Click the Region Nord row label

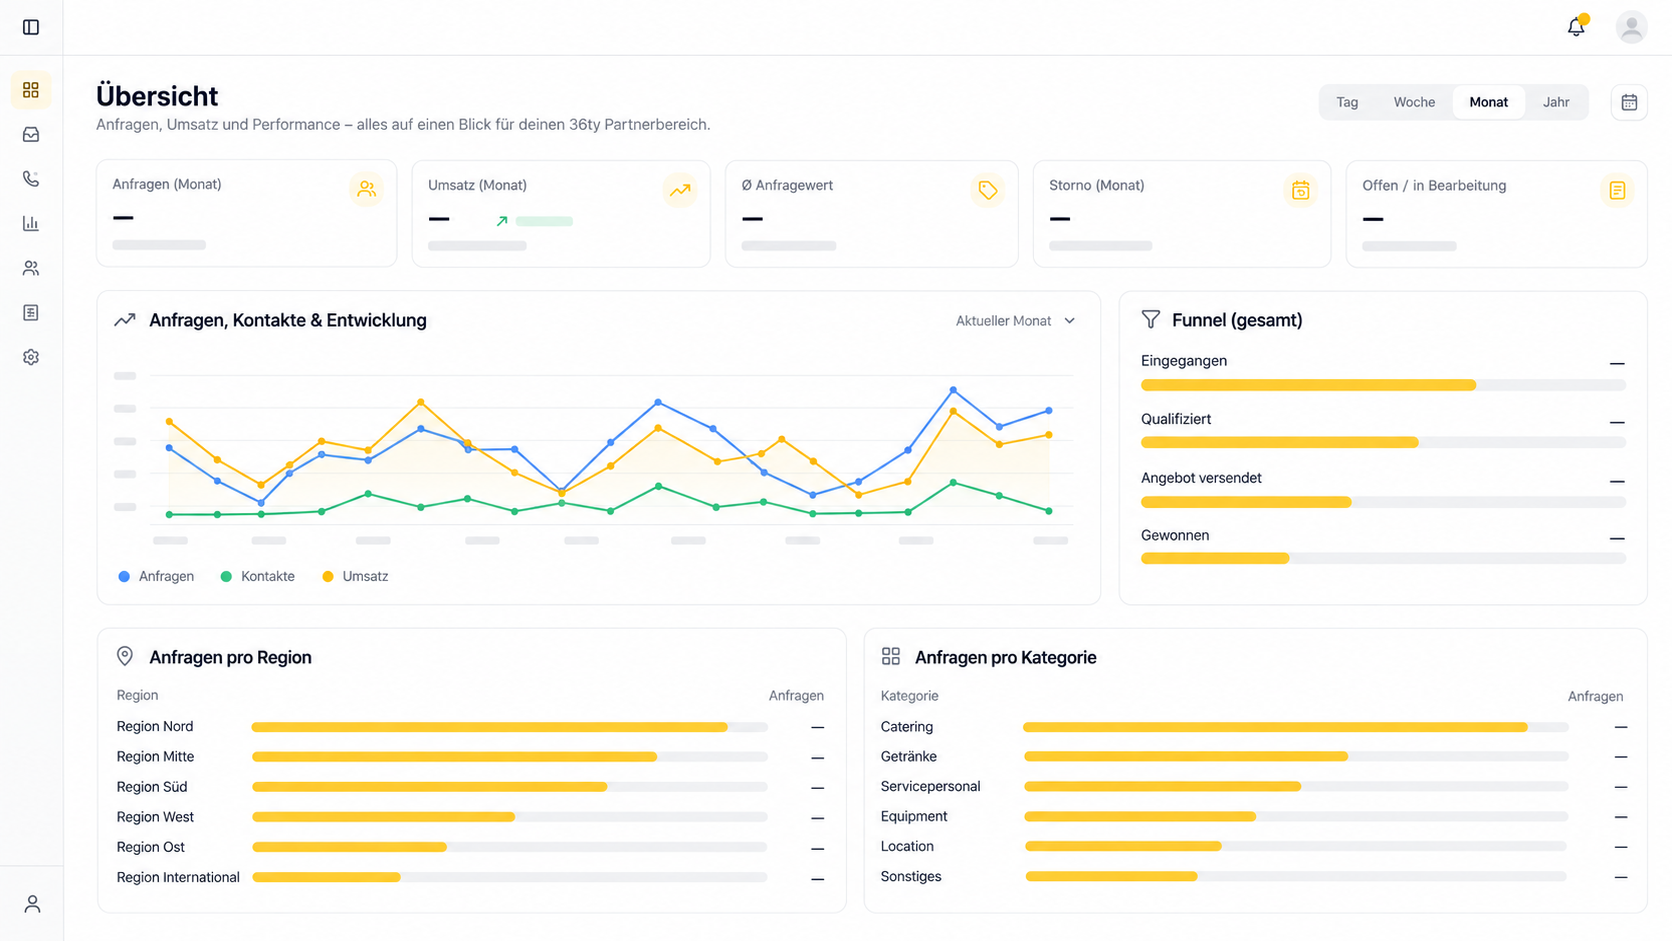(x=155, y=726)
